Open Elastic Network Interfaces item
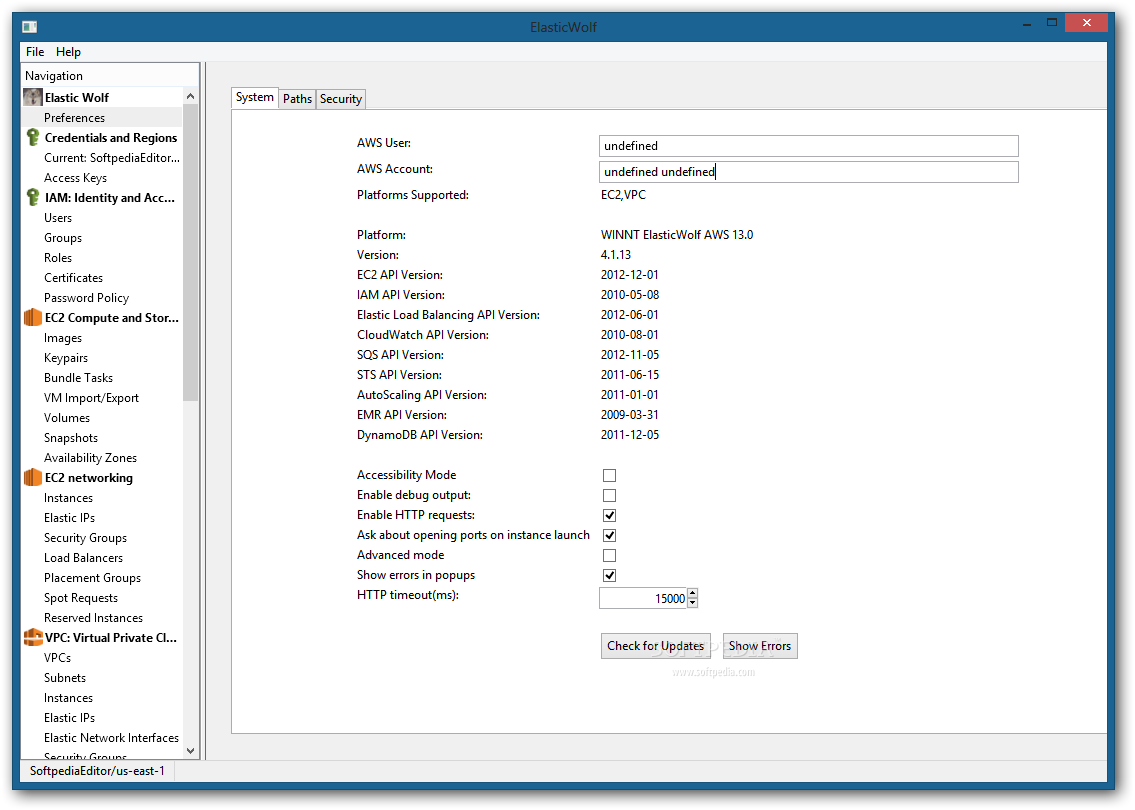The height and width of the screenshot is (810, 1135). [111, 738]
